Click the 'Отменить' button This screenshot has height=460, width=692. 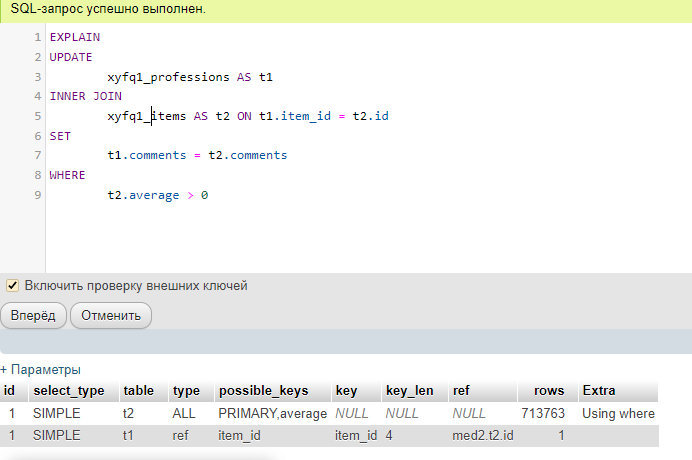tap(111, 316)
